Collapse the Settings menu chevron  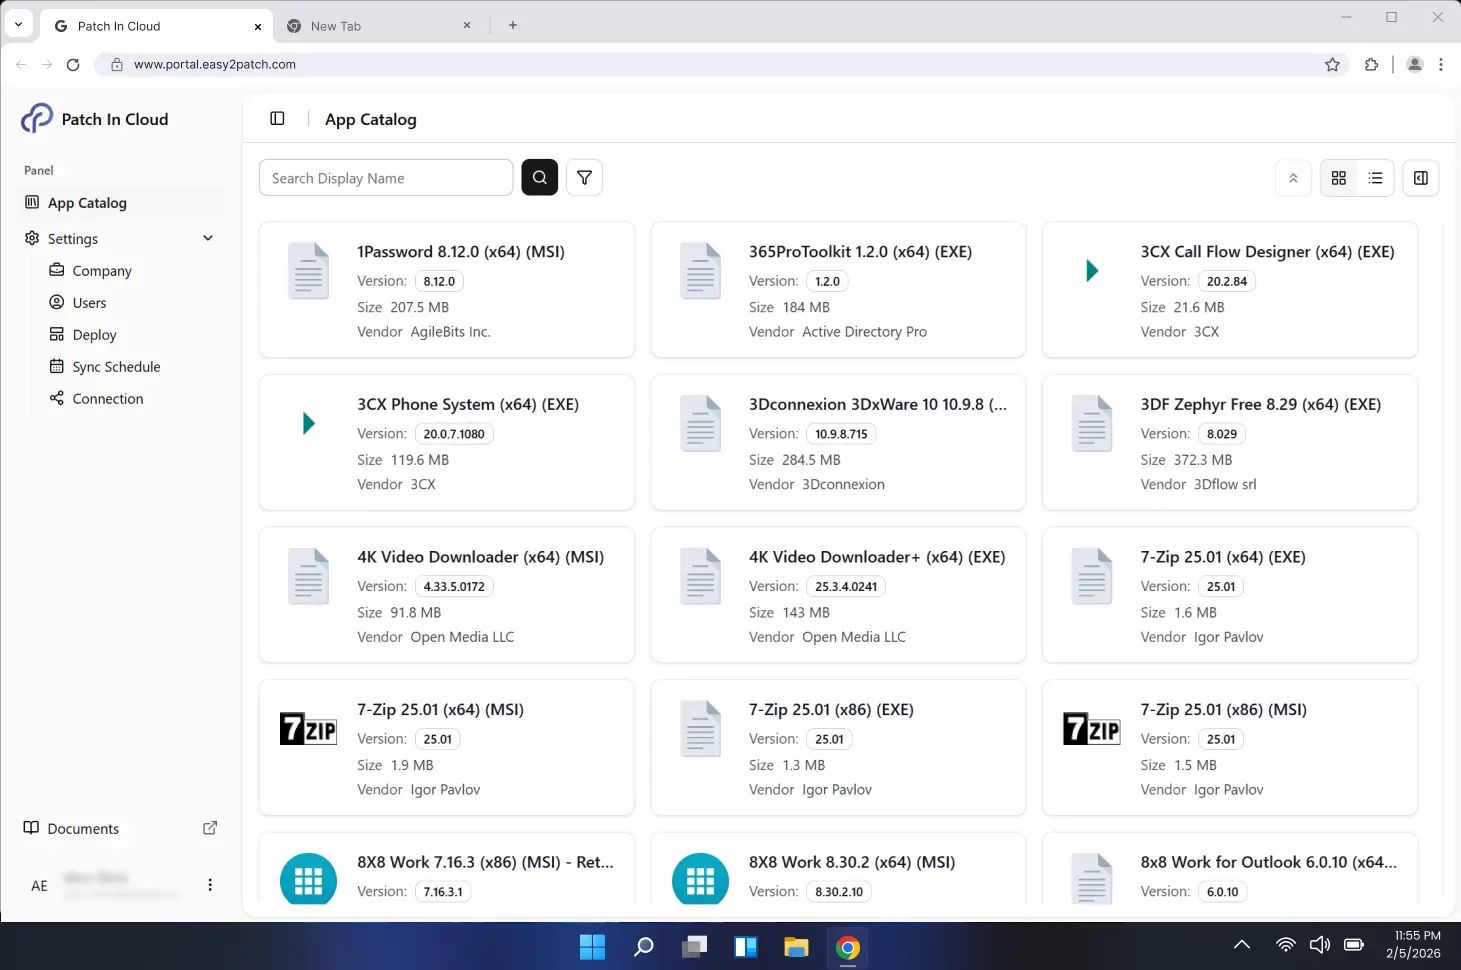click(x=208, y=239)
